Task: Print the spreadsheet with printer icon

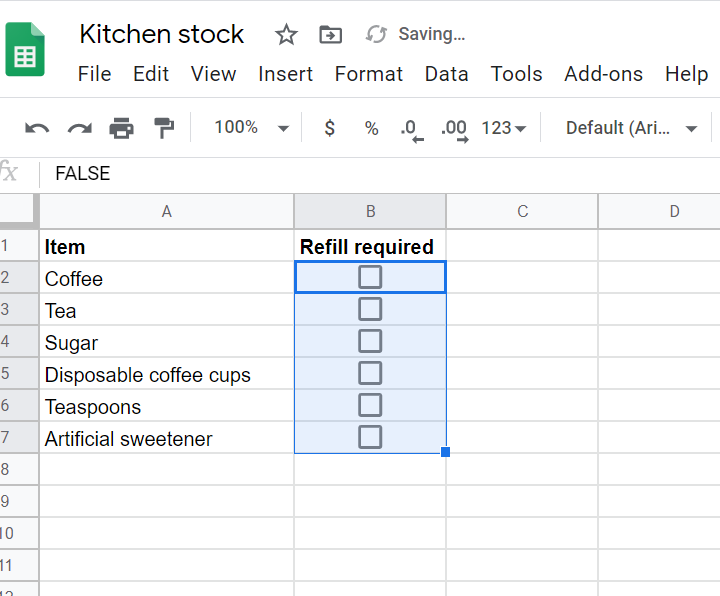Action: point(121,128)
